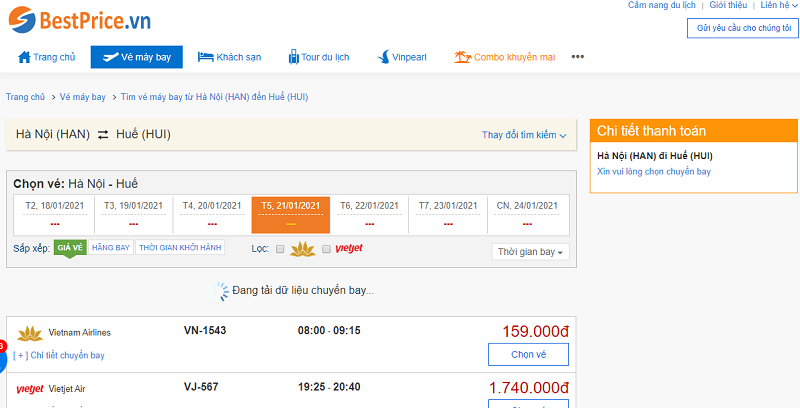Select date tab T2, 18/01/2021

coord(55,215)
